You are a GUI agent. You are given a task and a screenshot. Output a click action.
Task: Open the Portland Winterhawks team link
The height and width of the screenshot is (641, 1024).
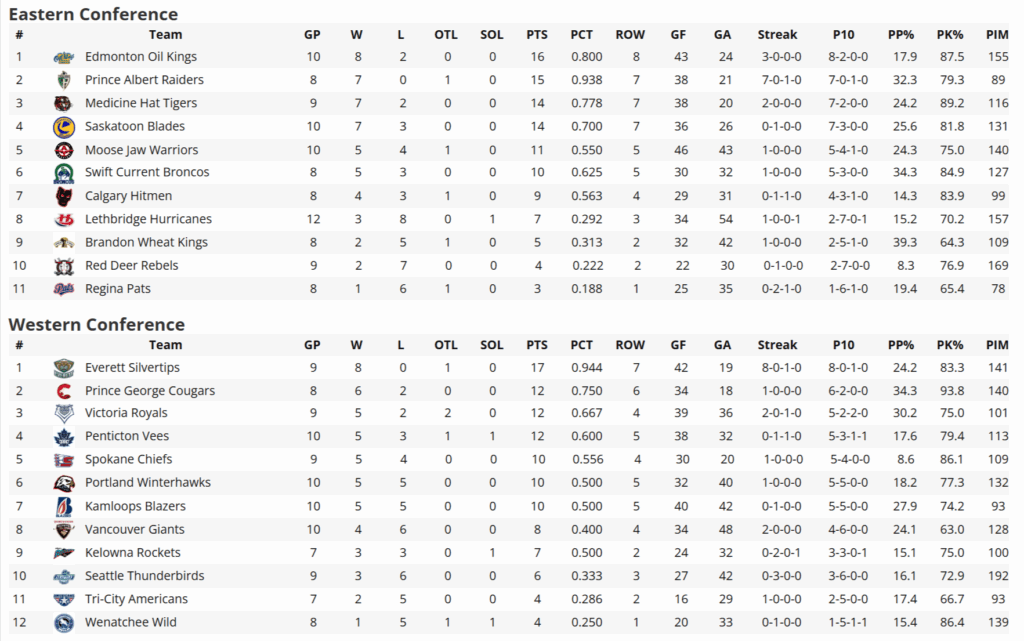[x=148, y=483]
